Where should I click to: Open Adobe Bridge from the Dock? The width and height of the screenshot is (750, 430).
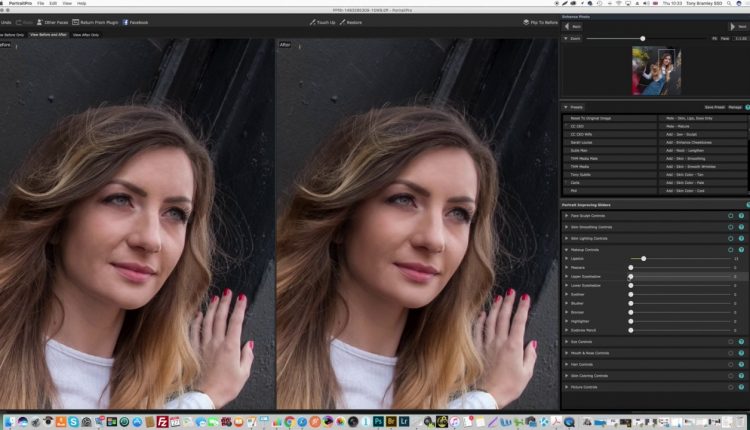(x=391, y=421)
